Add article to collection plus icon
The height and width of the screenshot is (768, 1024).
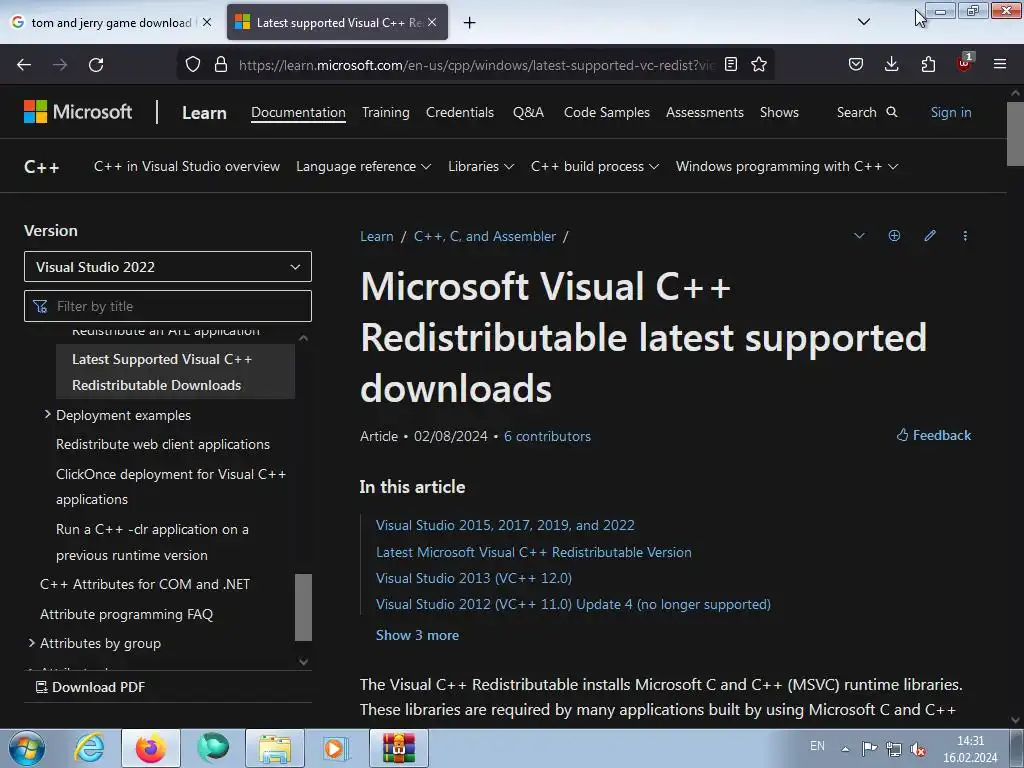point(894,236)
